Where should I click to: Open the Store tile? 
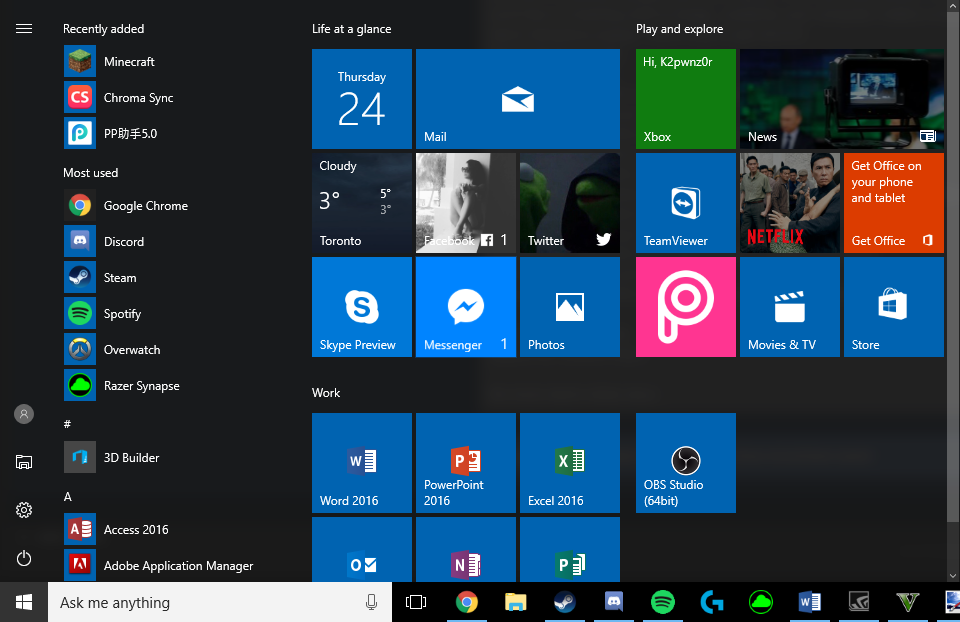click(x=893, y=307)
